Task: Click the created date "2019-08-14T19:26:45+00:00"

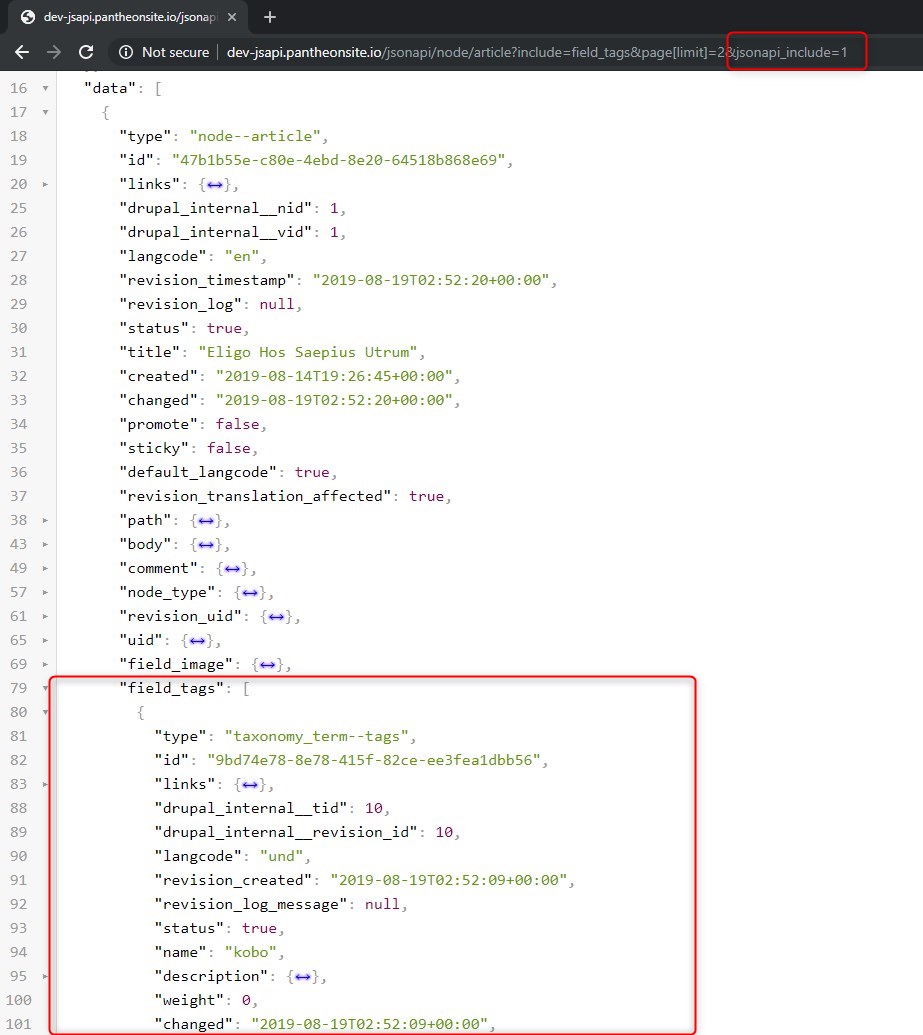Action: 334,376
